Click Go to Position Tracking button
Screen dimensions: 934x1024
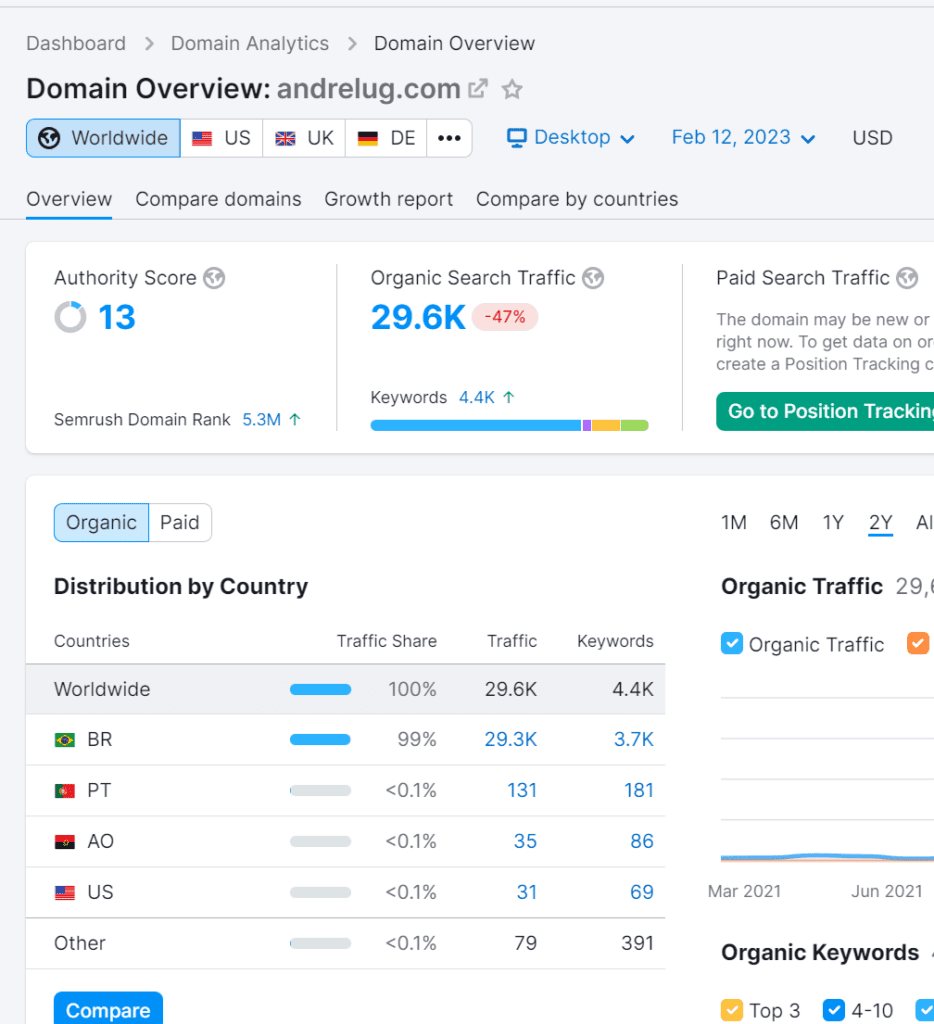coord(825,411)
